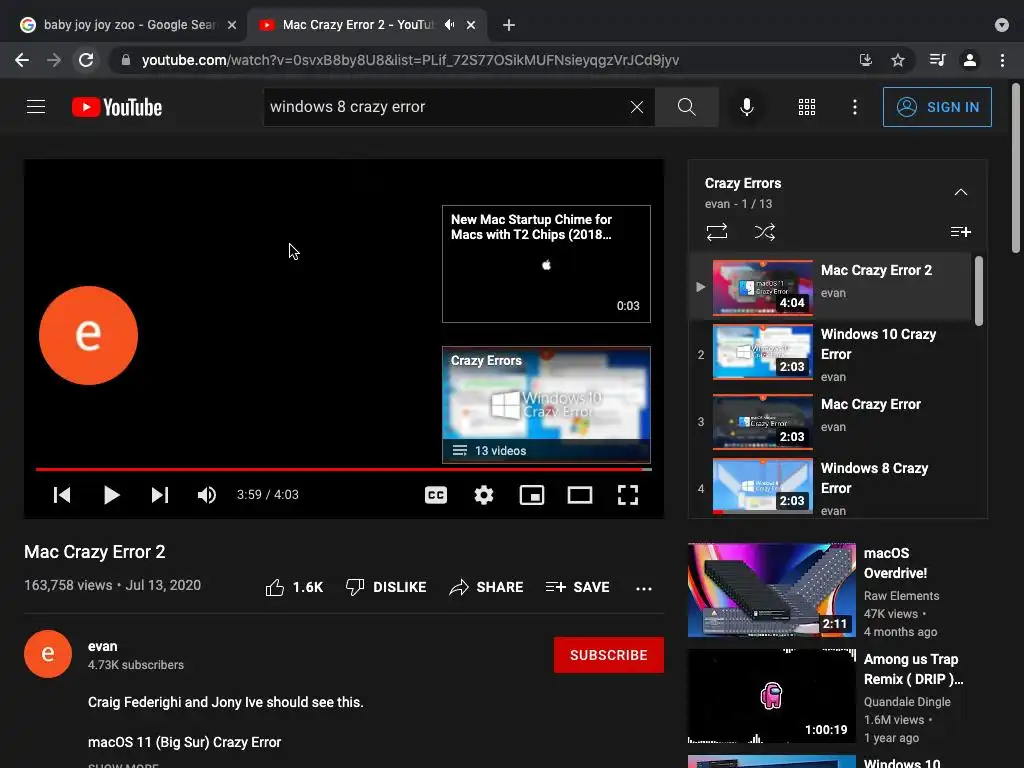Click the address bar URL
Viewport: 1024px width, 768px height.
click(x=410, y=61)
